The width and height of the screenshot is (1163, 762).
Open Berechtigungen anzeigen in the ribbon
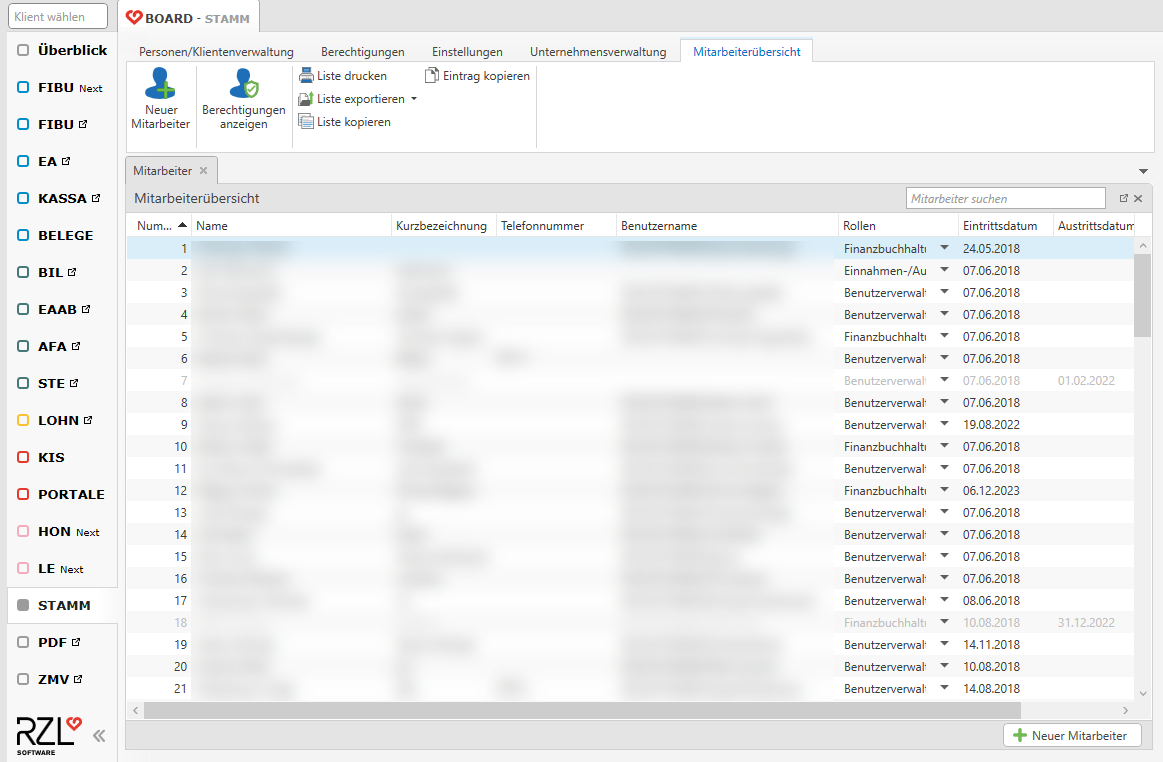tap(244, 84)
